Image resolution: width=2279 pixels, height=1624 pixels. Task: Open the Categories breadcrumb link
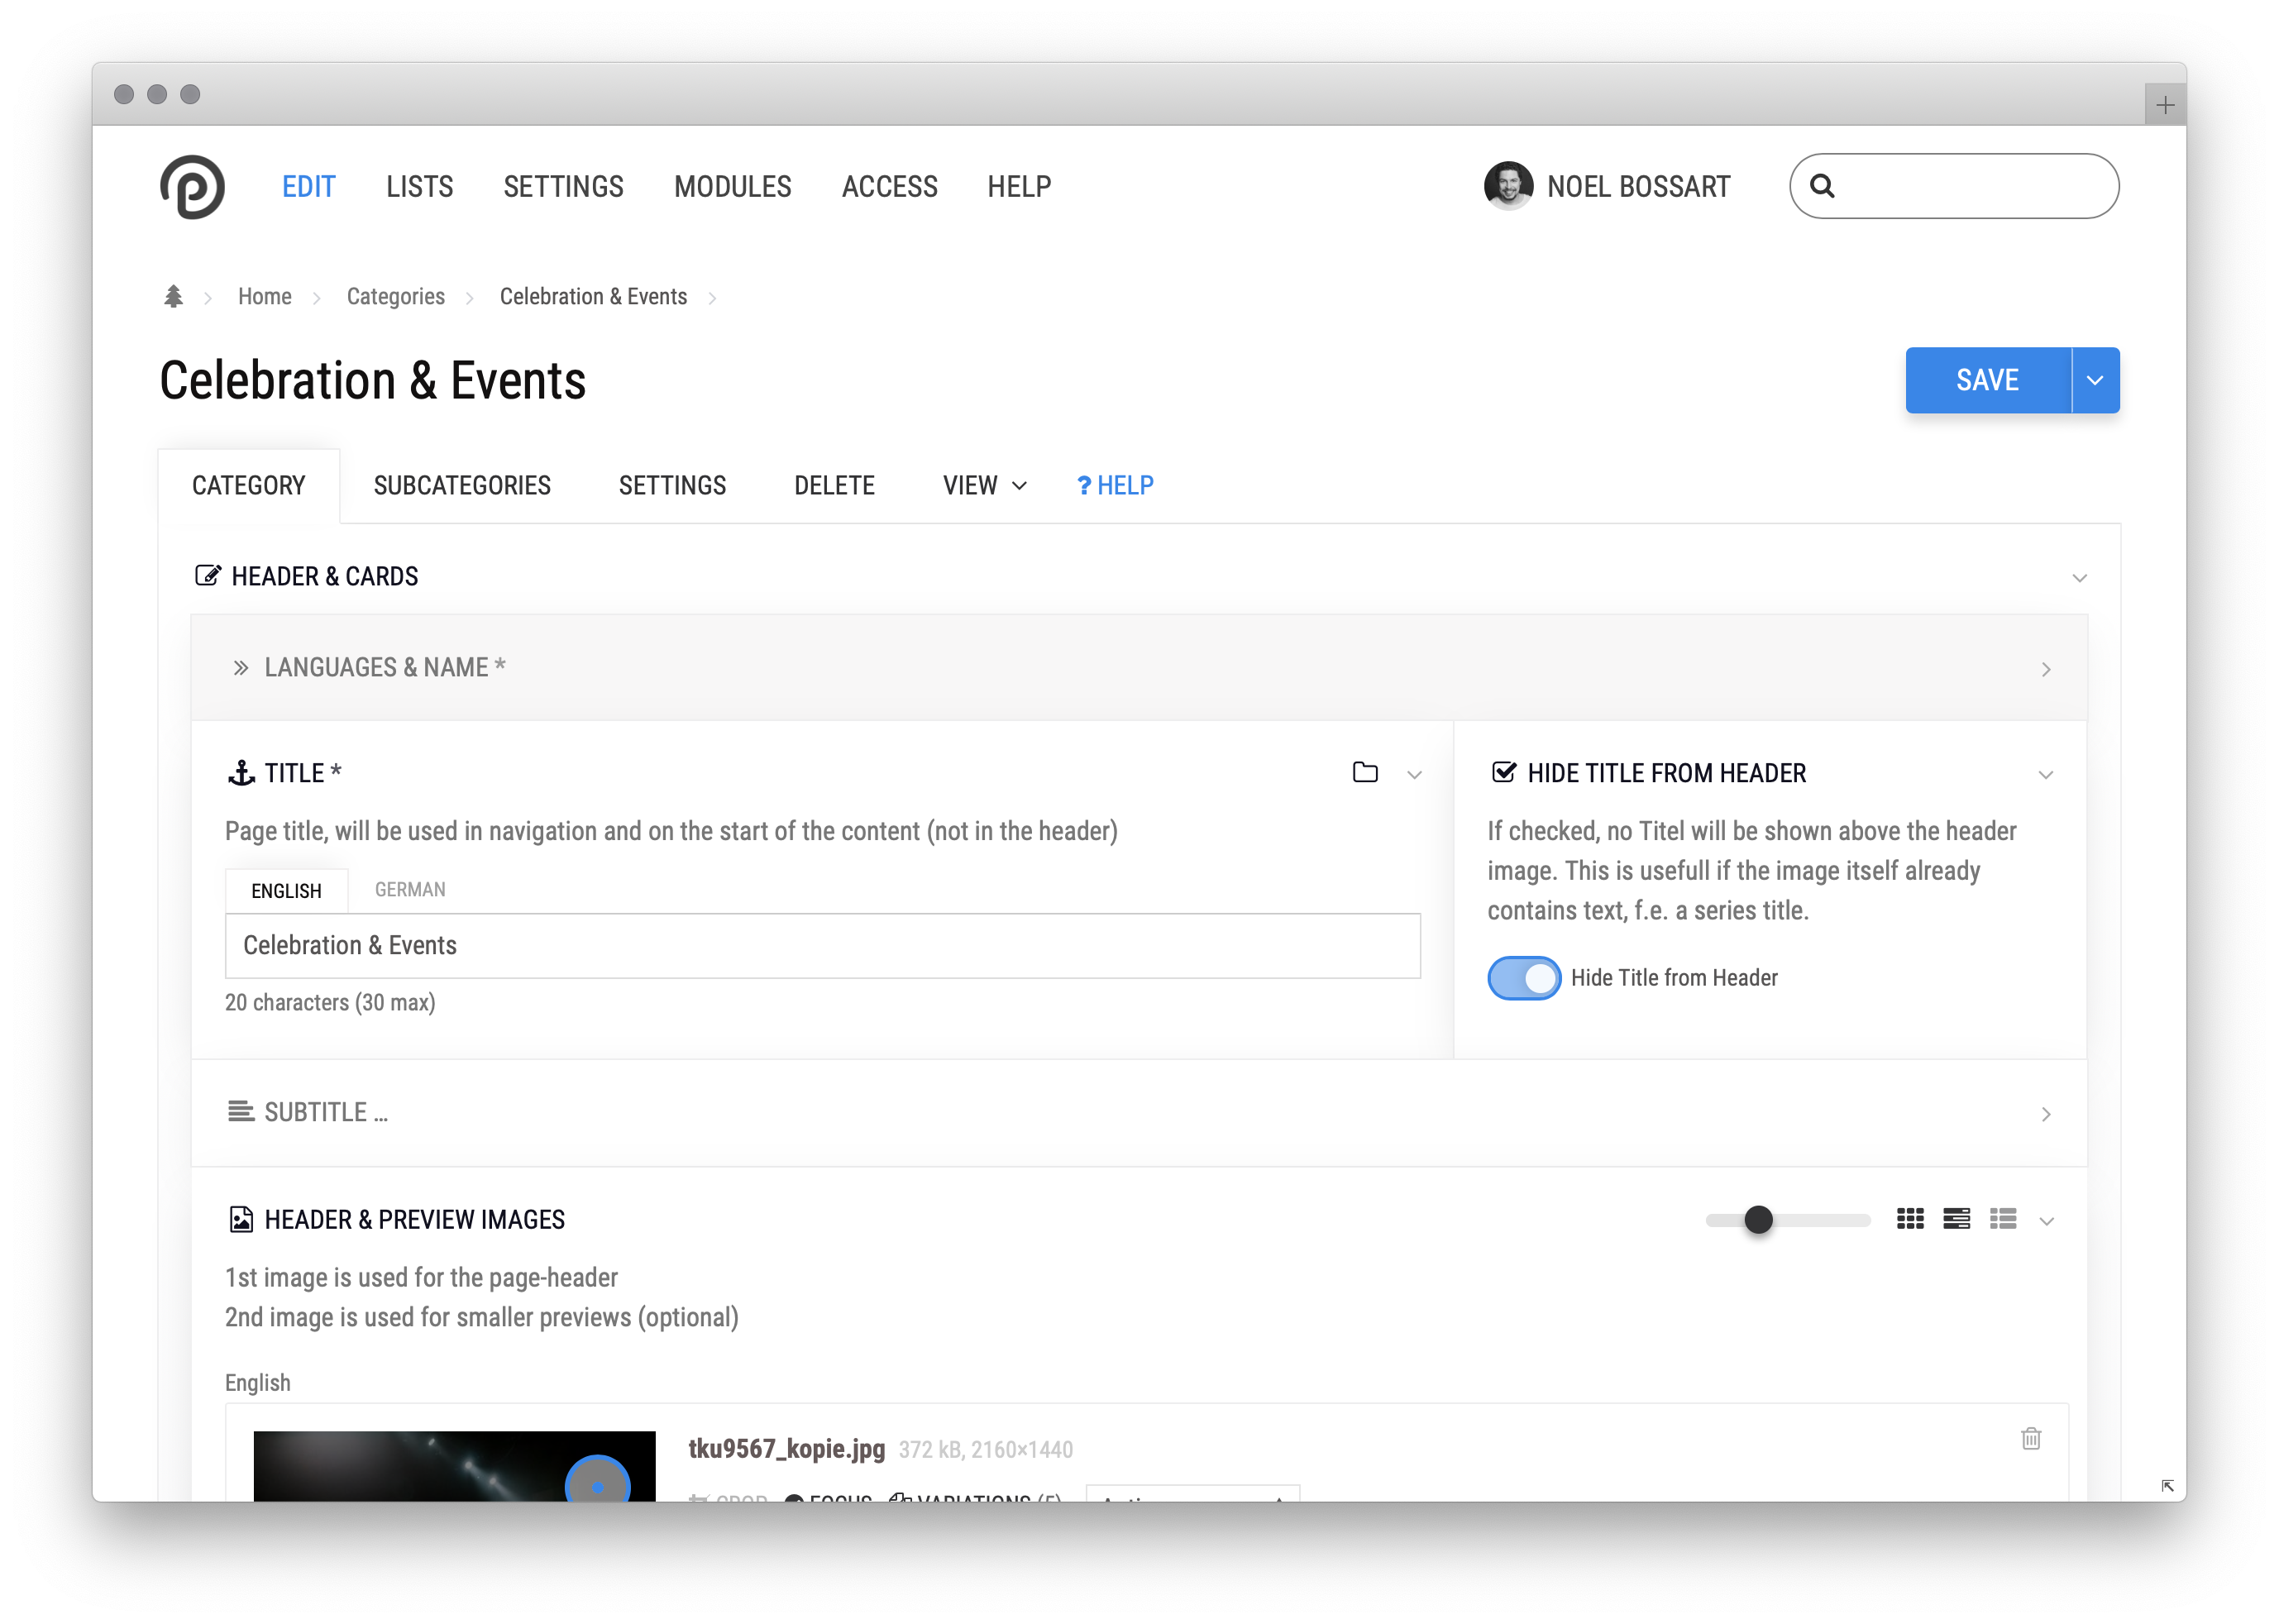pos(395,297)
